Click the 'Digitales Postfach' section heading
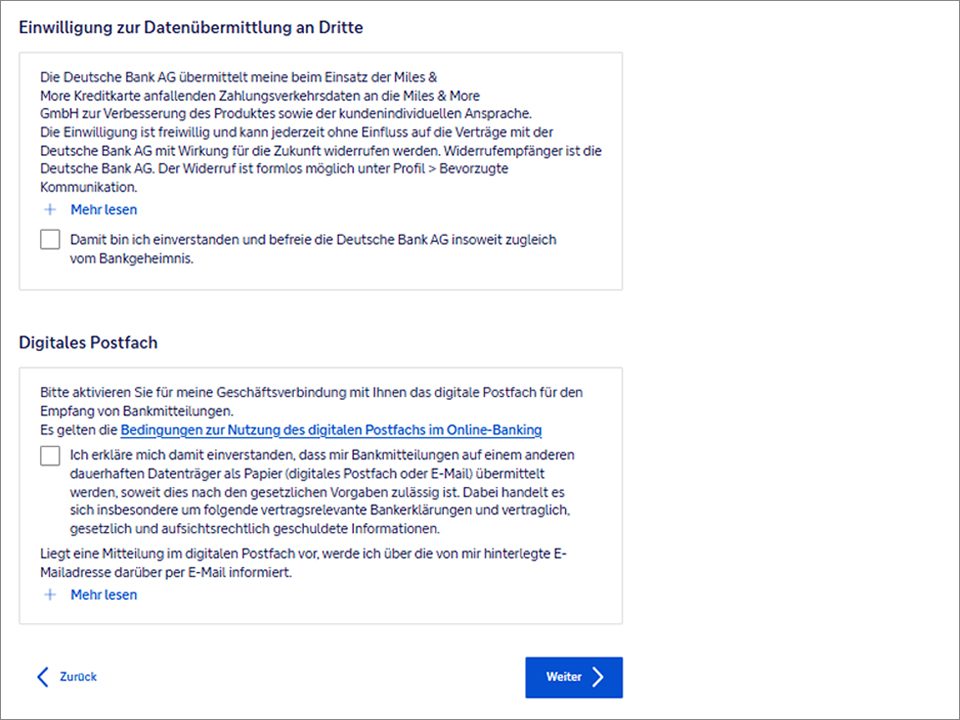Viewport: 960px width, 720px height. point(88,343)
